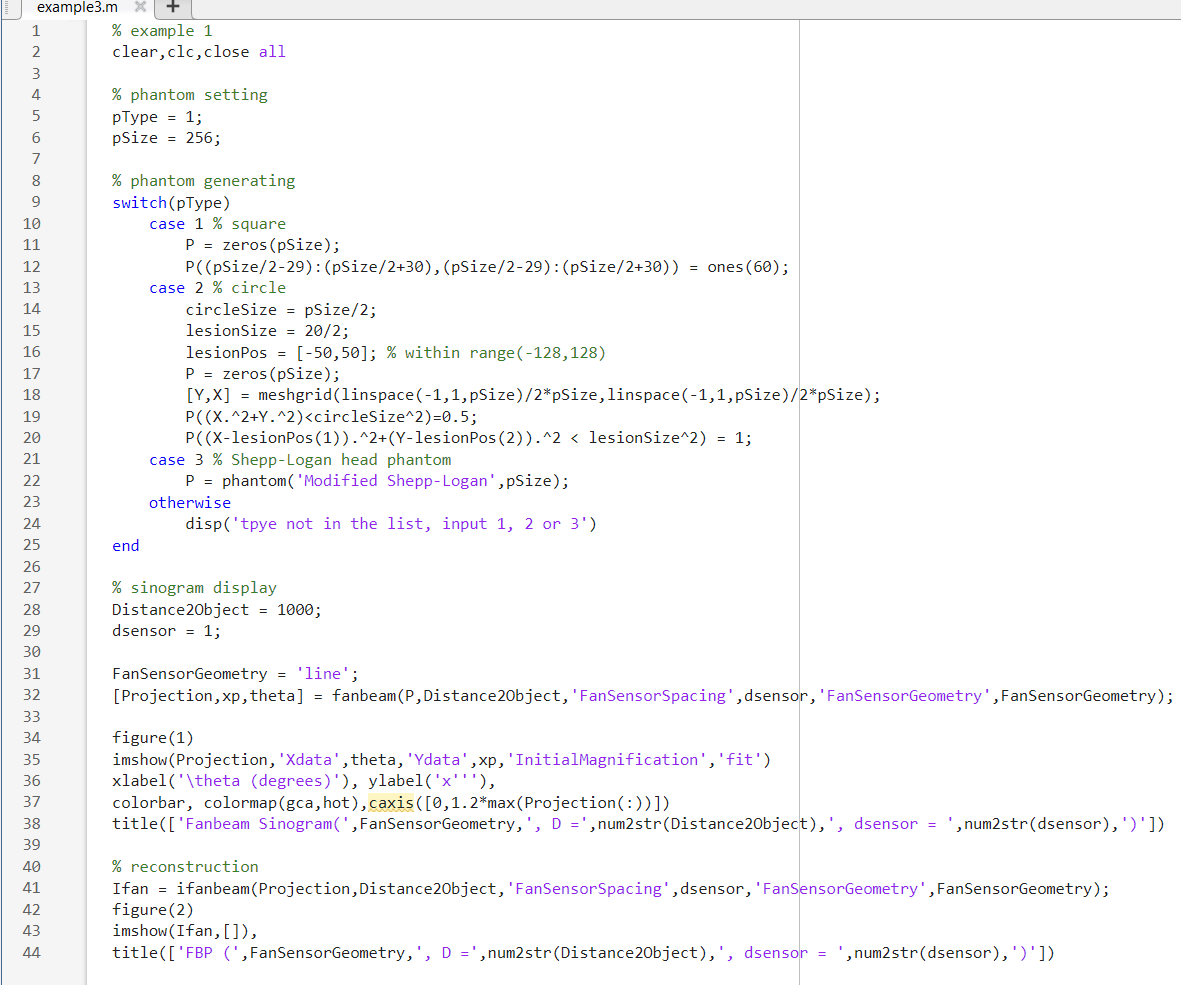Click the end keyword on line 25
Viewport: 1181px width, 985px height.
(x=125, y=545)
